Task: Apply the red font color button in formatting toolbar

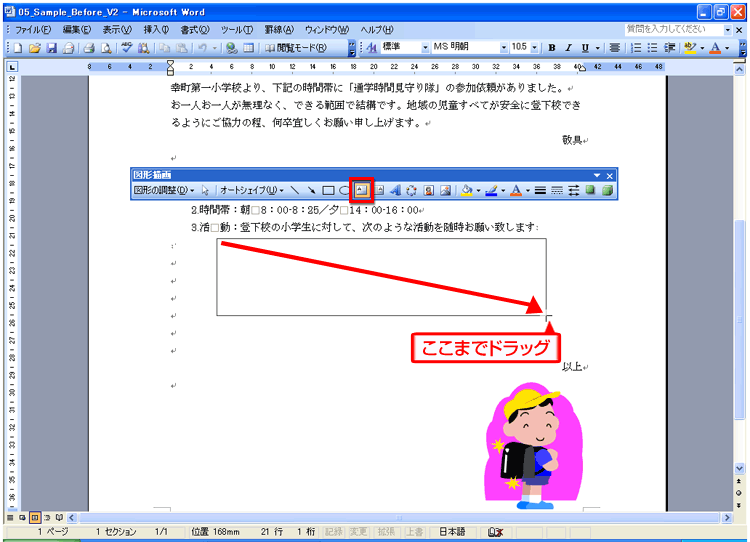Action: 716,47
